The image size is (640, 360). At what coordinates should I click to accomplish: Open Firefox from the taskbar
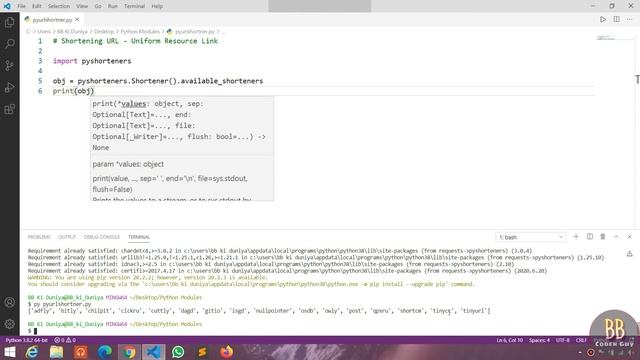[226, 352]
